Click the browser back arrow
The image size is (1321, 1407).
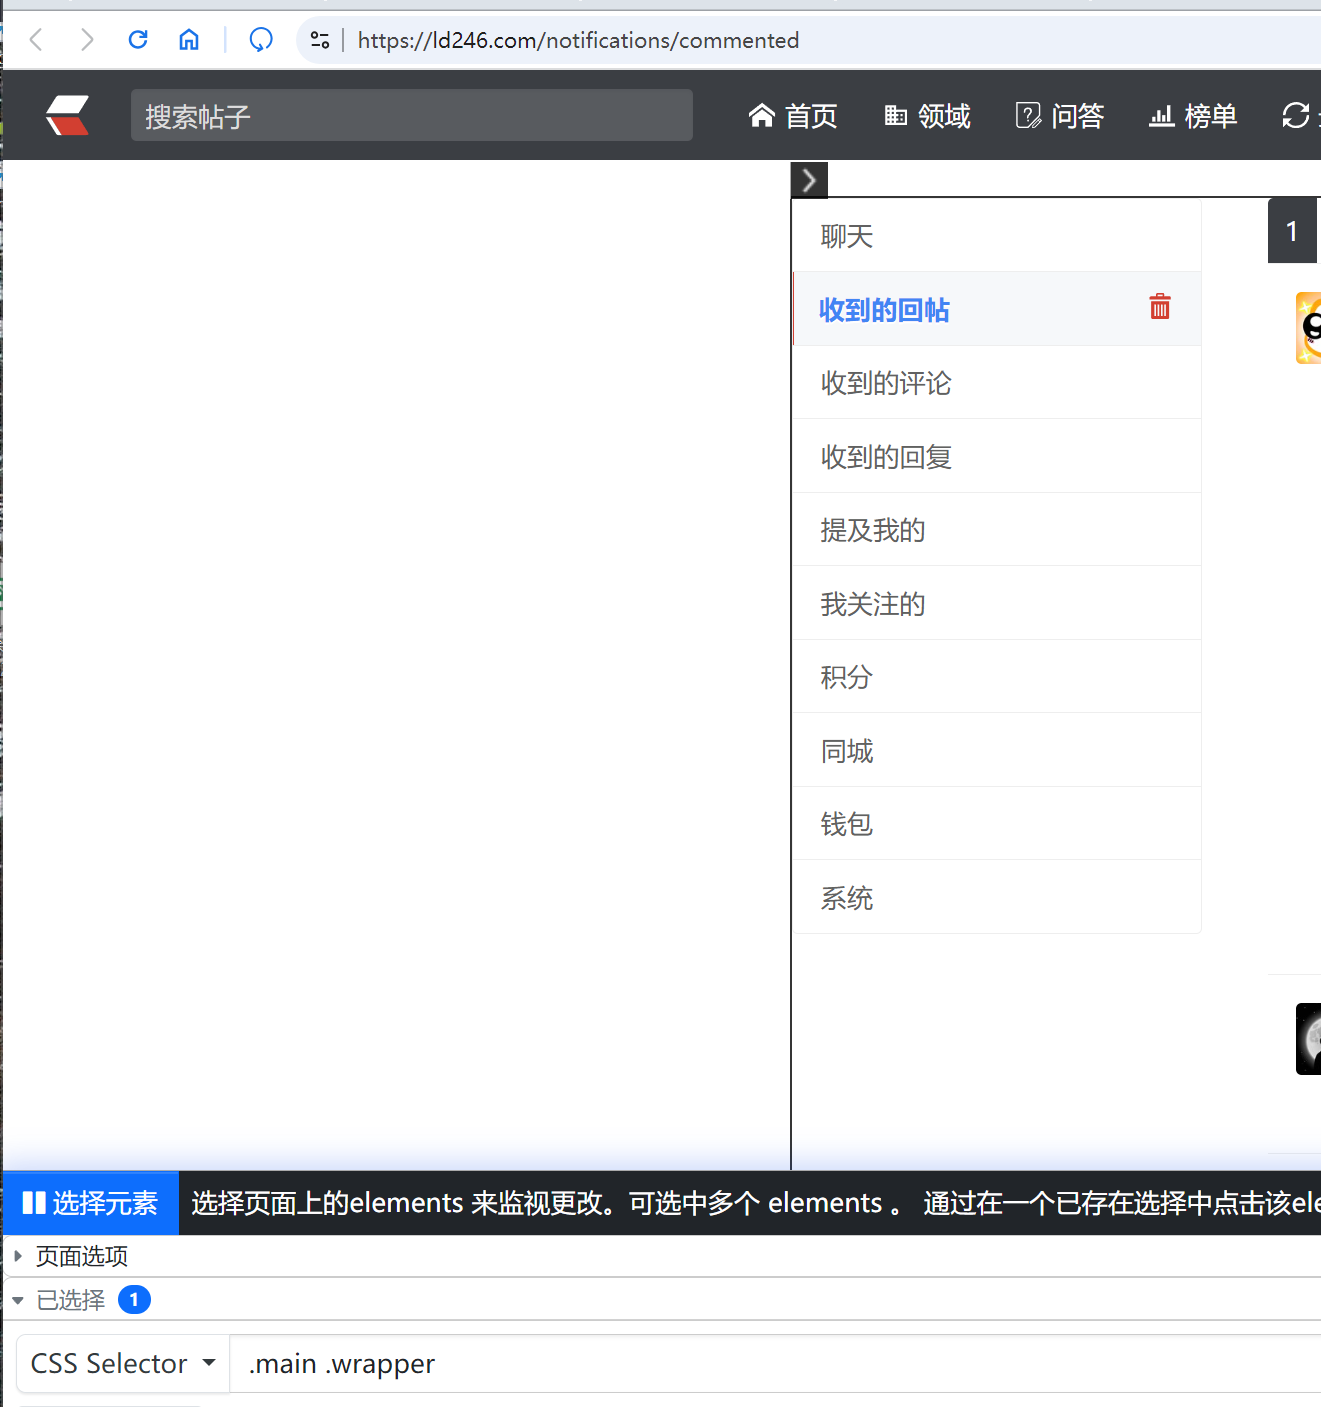tap(37, 40)
